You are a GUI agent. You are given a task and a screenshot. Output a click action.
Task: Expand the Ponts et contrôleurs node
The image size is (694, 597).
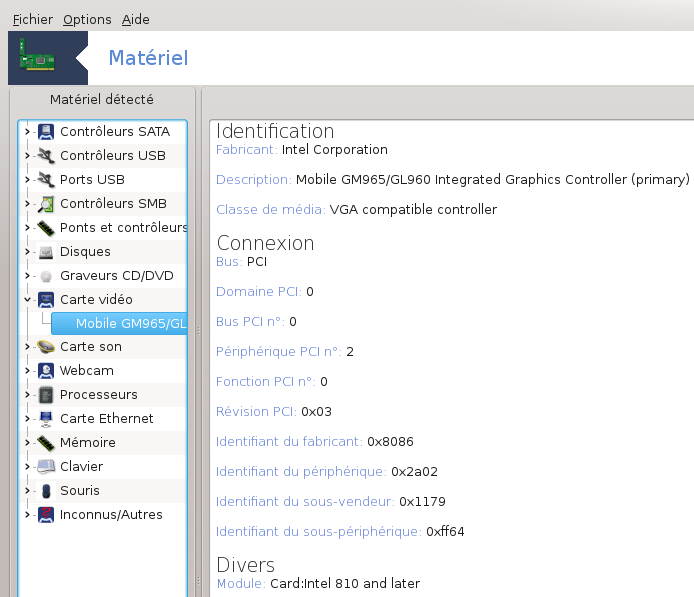coord(27,227)
